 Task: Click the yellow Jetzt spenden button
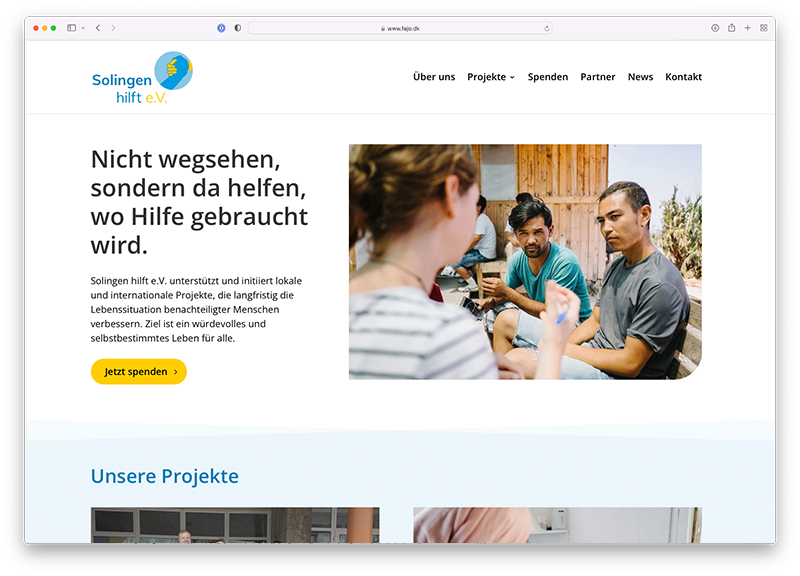point(139,371)
